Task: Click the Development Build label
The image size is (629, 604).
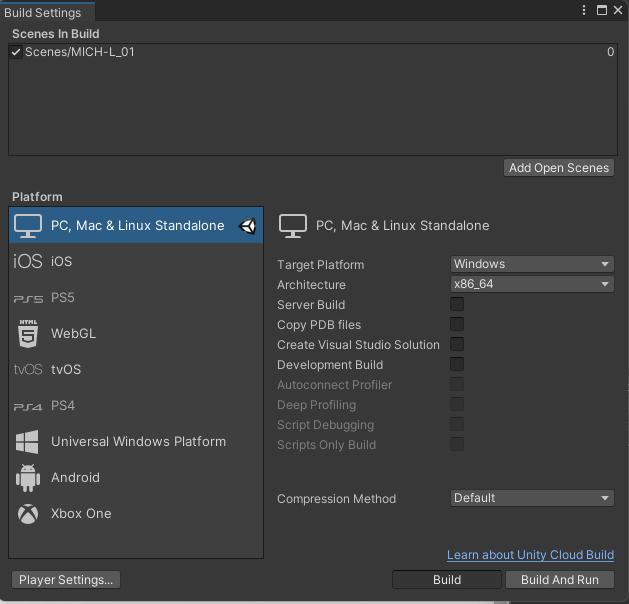Action: 330,365
